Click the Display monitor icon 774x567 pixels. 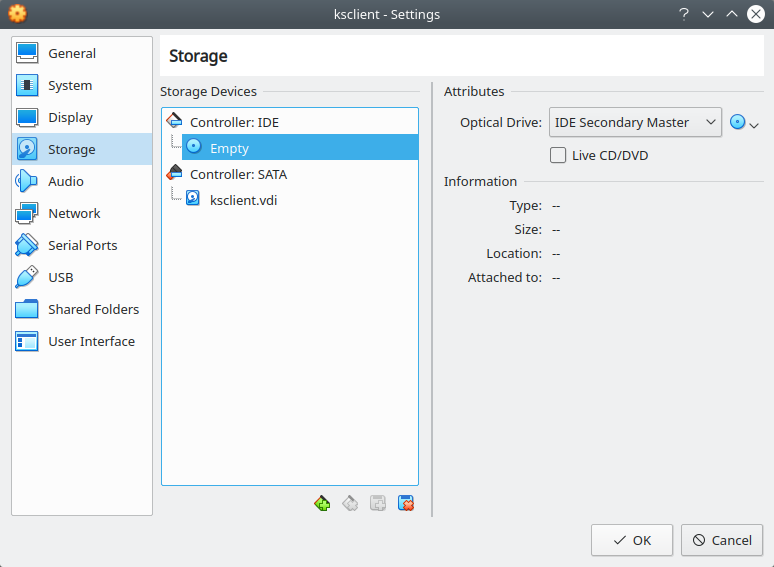[x=27, y=117]
